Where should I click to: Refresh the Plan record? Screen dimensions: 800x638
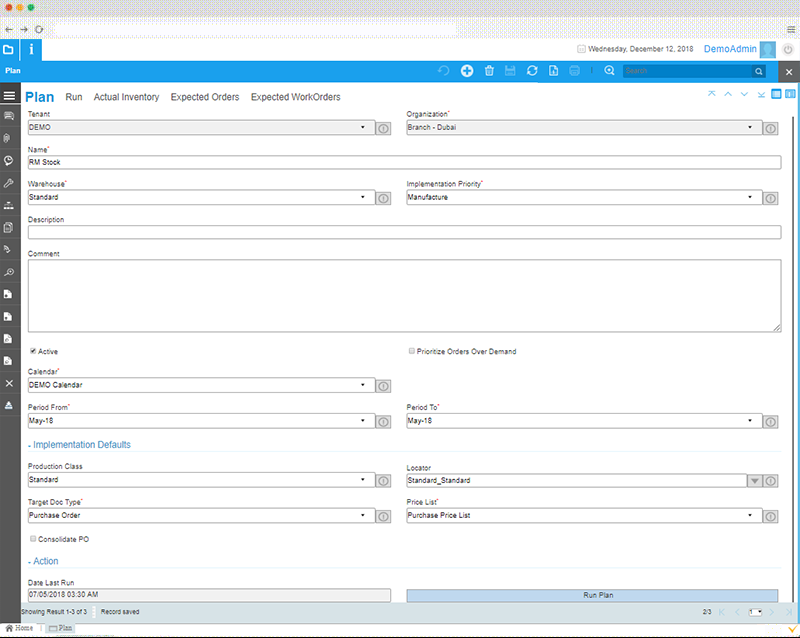[x=532, y=71]
